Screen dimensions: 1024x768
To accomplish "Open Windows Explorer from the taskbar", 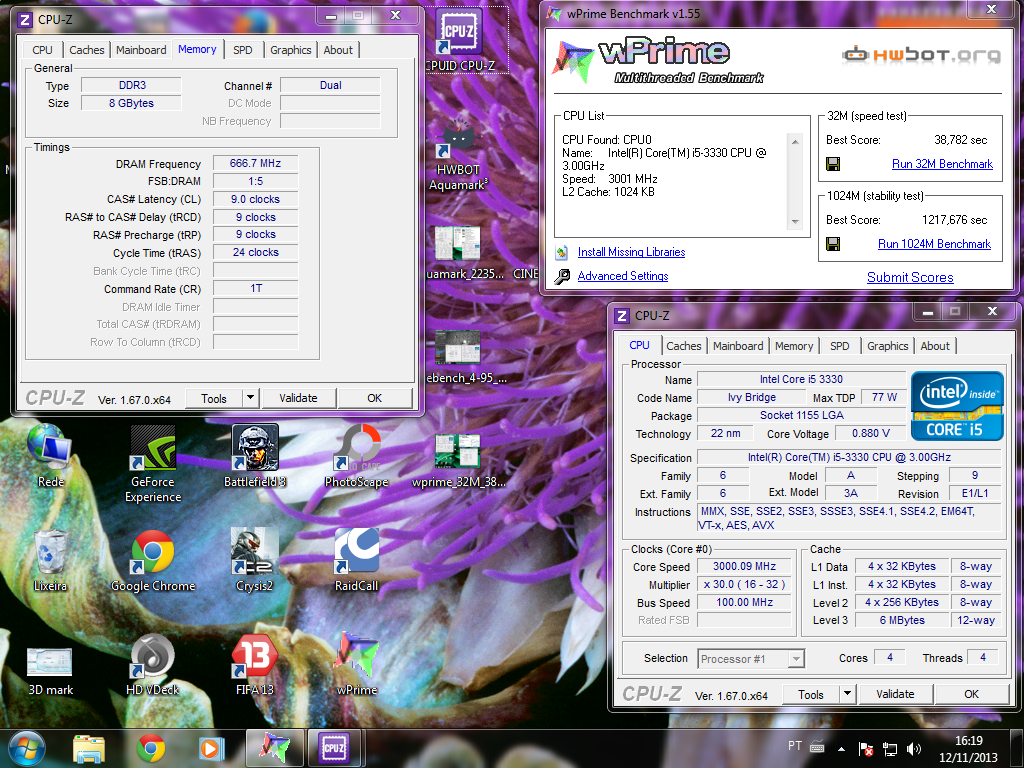I will (89, 749).
